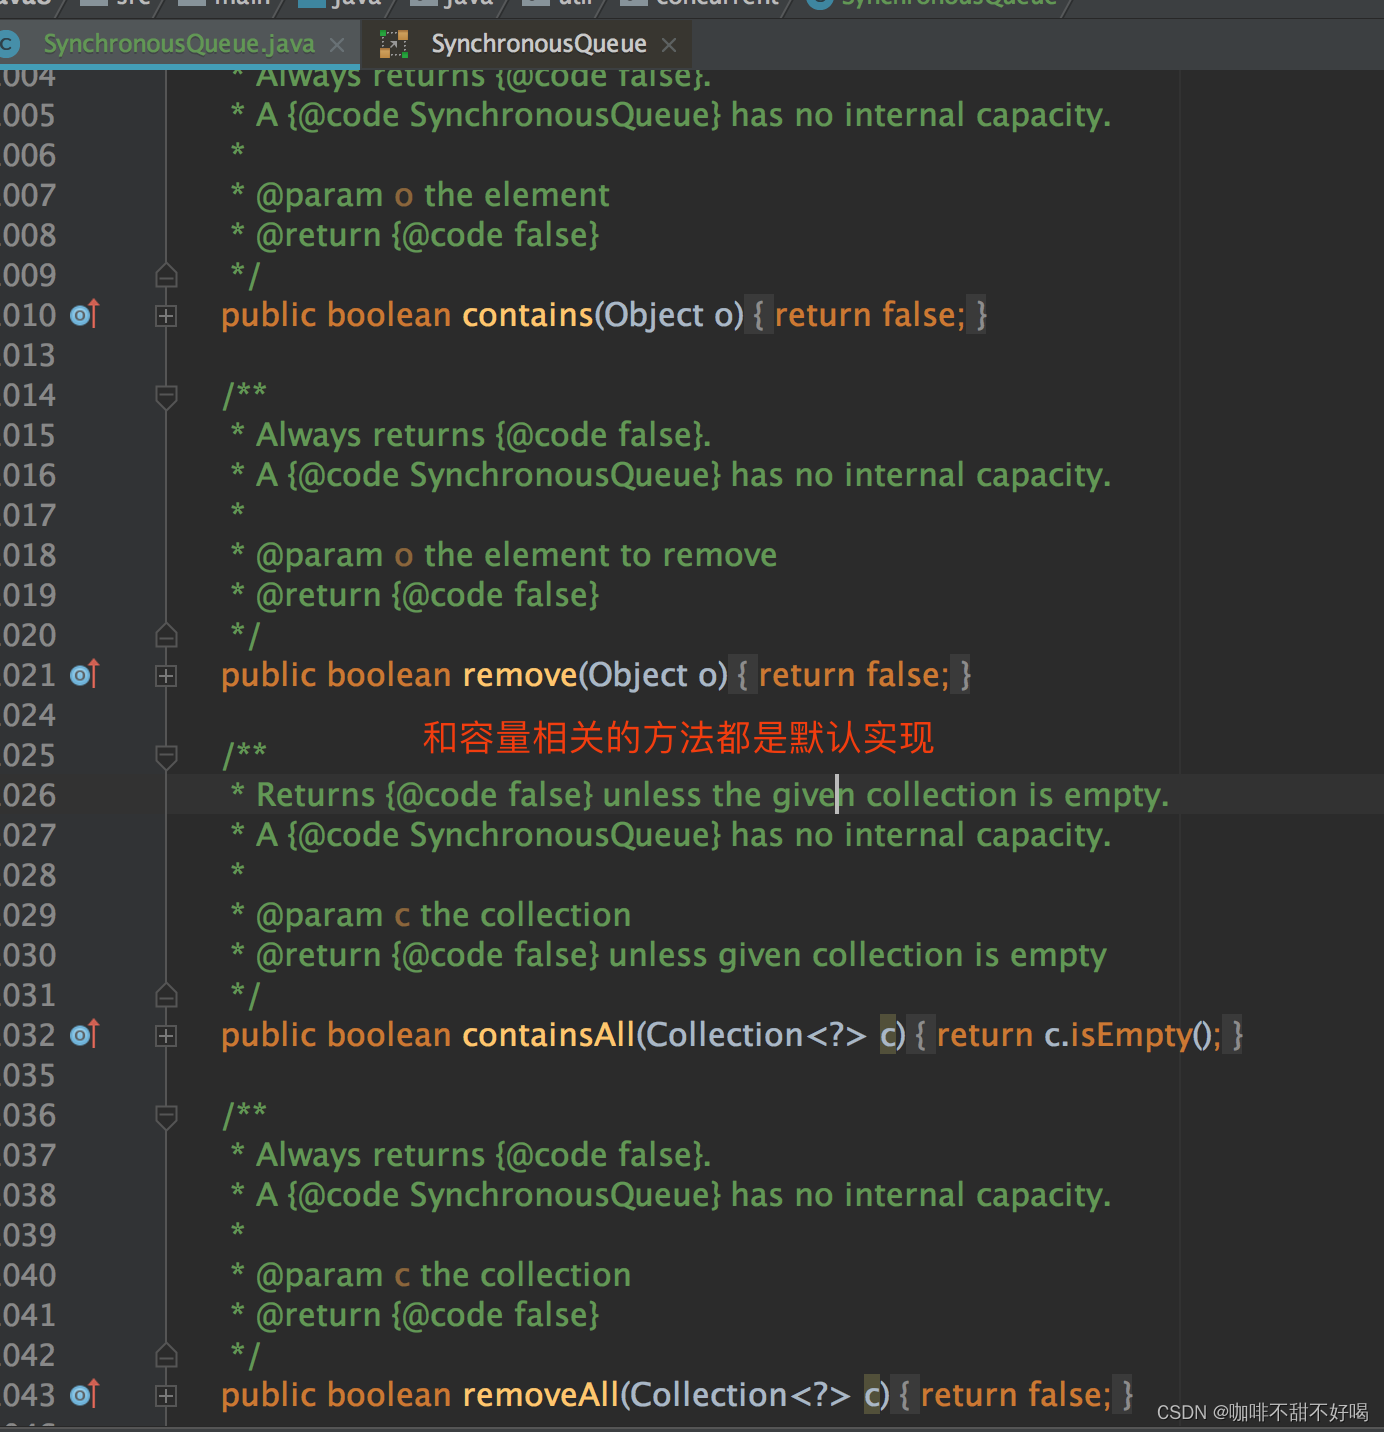Screen dimensions: 1384x1432
Task: Click '@param c the collection' on line 029
Action: pos(443,915)
